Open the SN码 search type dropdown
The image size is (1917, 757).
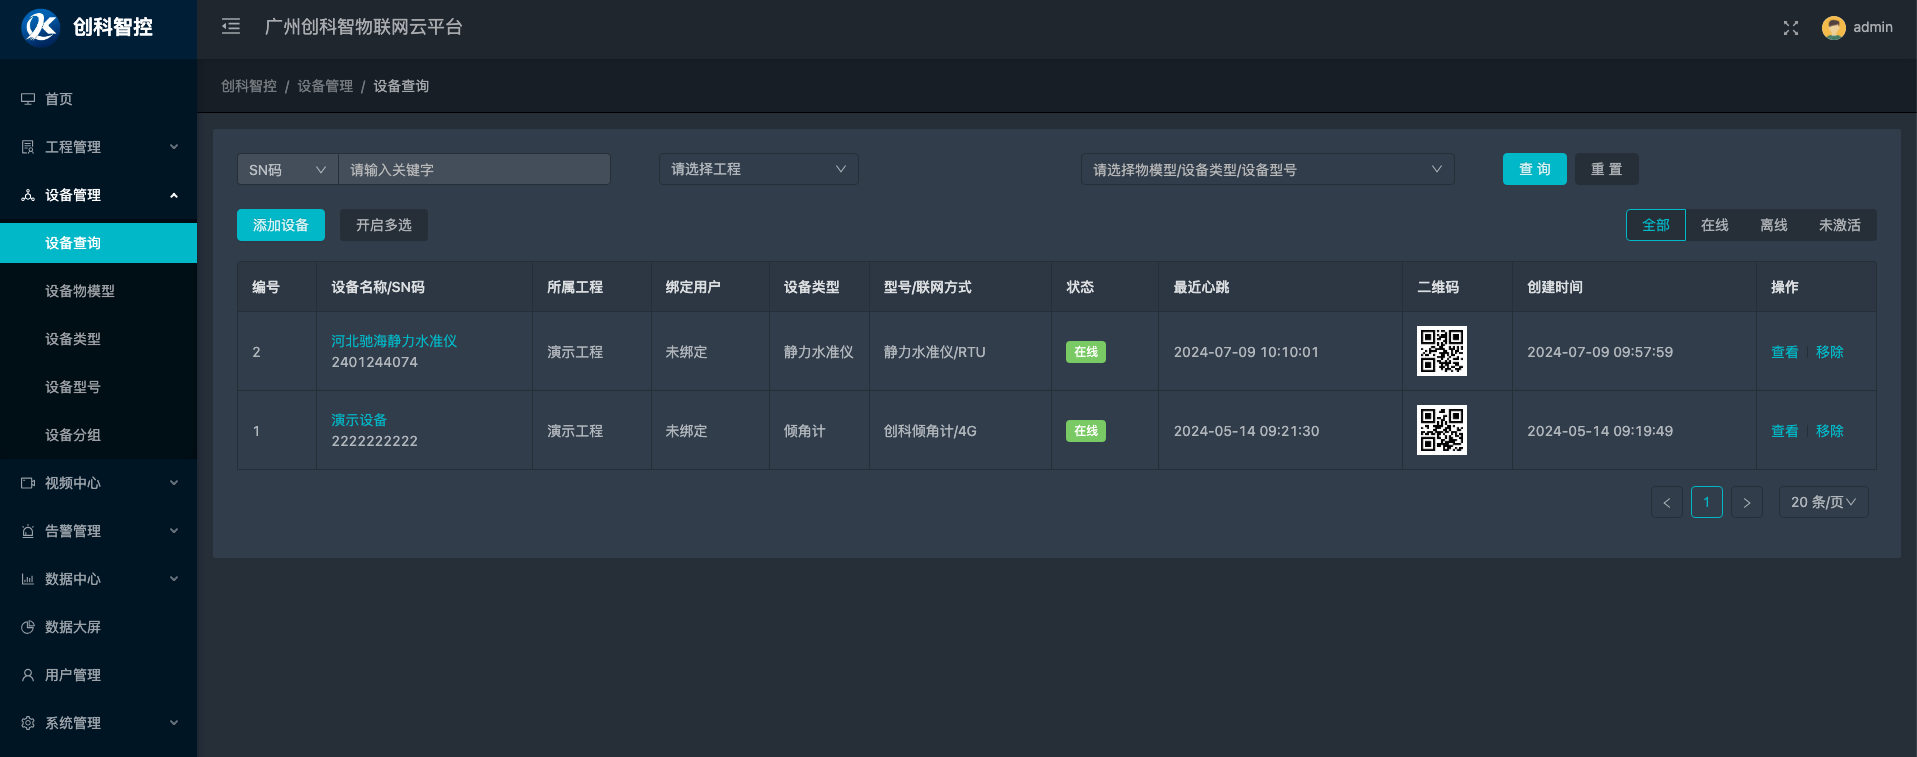288,169
